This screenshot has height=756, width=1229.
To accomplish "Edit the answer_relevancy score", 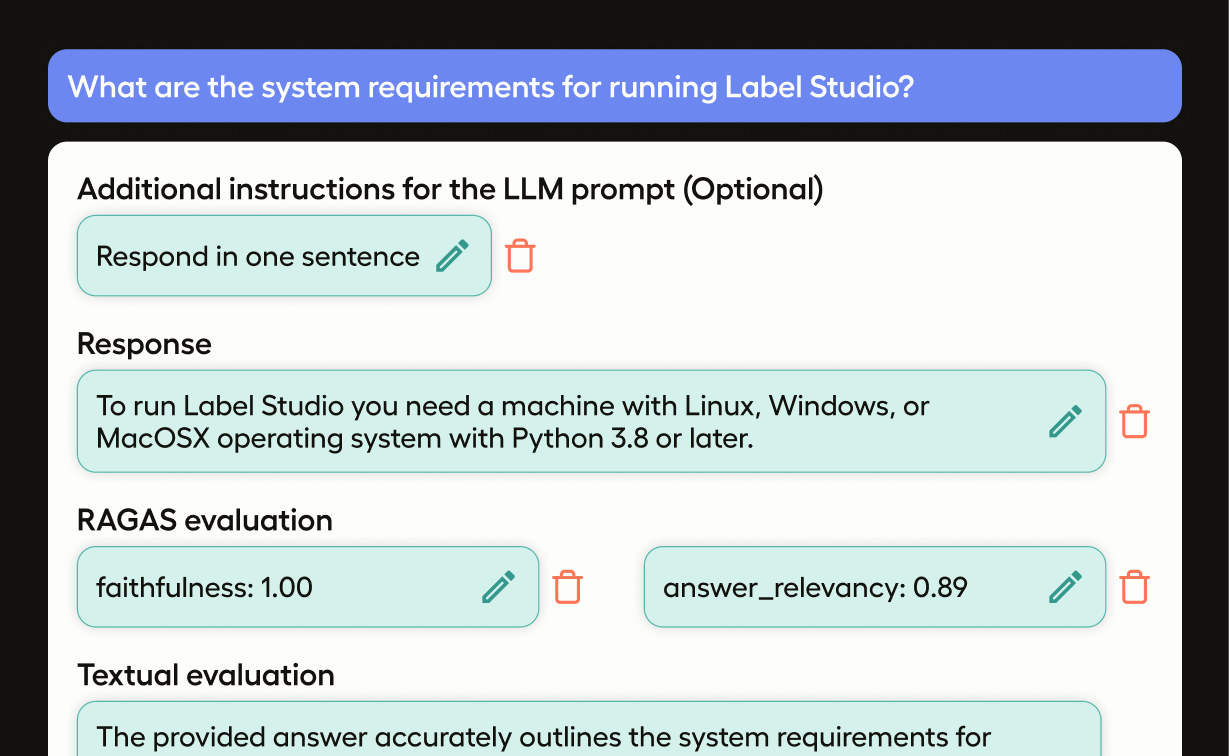I will pos(1065,587).
